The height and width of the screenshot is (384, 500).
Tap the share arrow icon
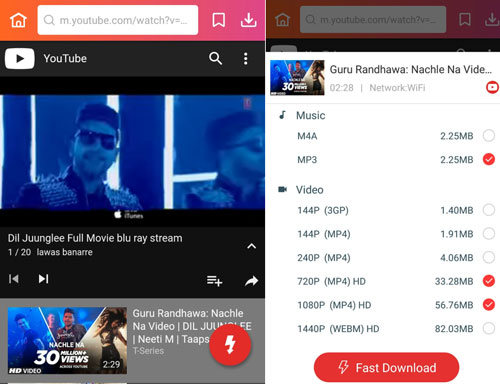click(x=251, y=281)
